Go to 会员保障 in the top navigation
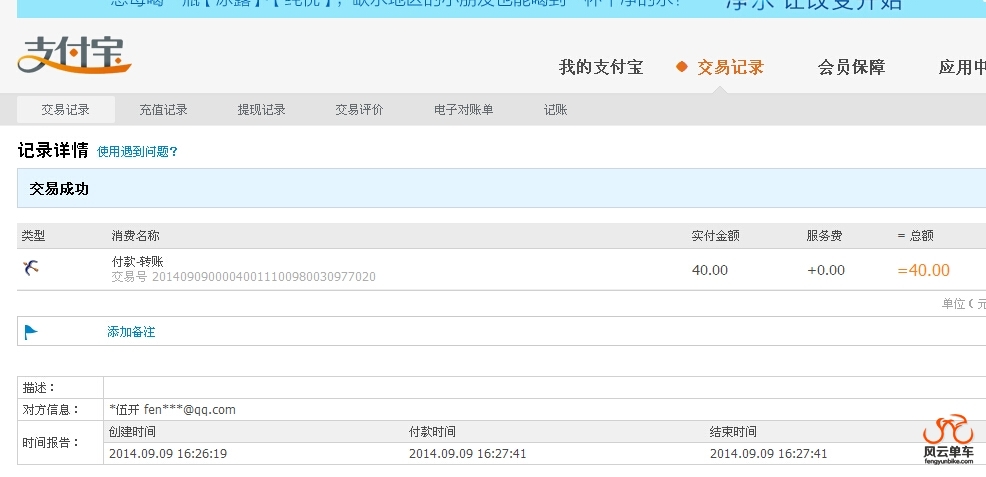The image size is (986, 477). point(851,67)
